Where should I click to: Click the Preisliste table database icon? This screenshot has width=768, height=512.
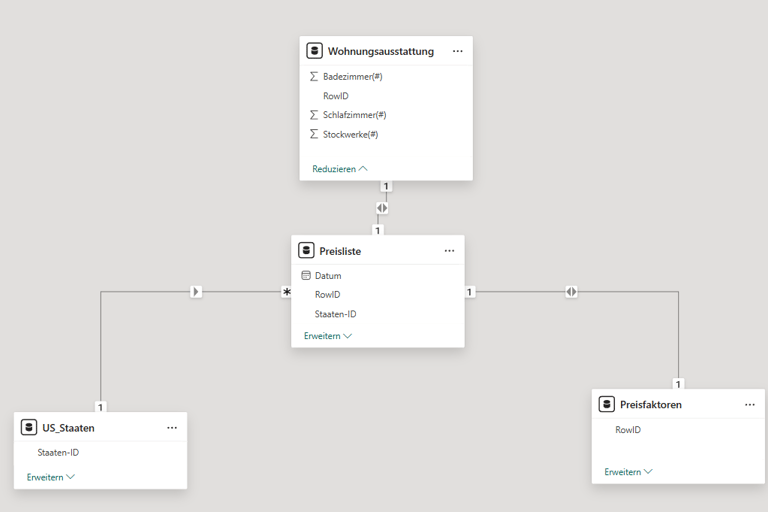306,250
